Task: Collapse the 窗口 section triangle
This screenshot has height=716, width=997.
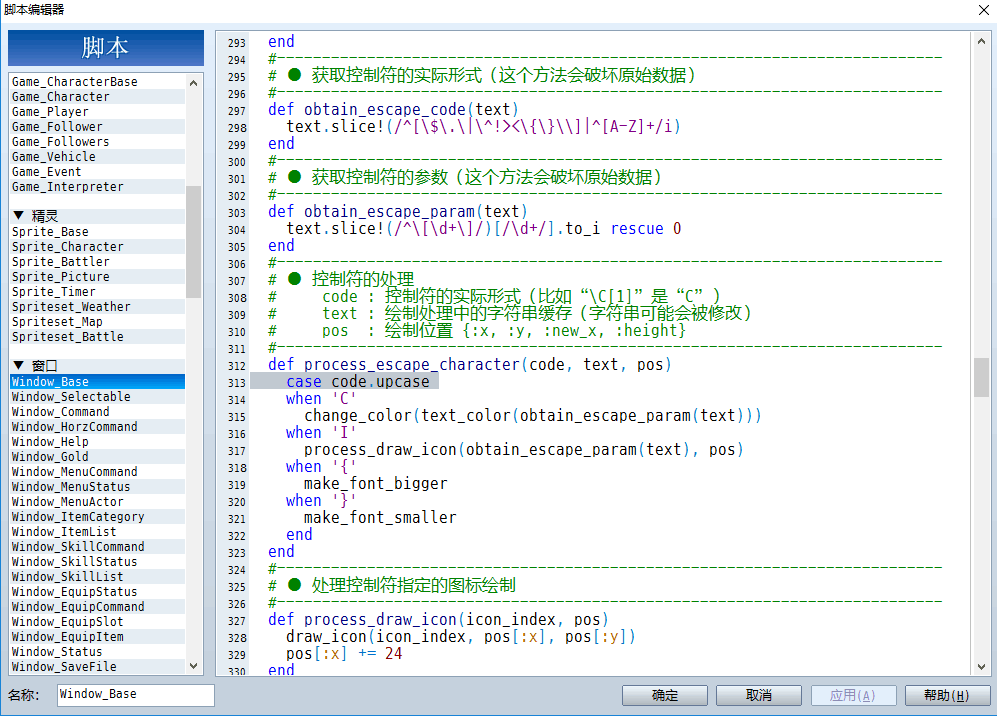Action: tap(18, 366)
